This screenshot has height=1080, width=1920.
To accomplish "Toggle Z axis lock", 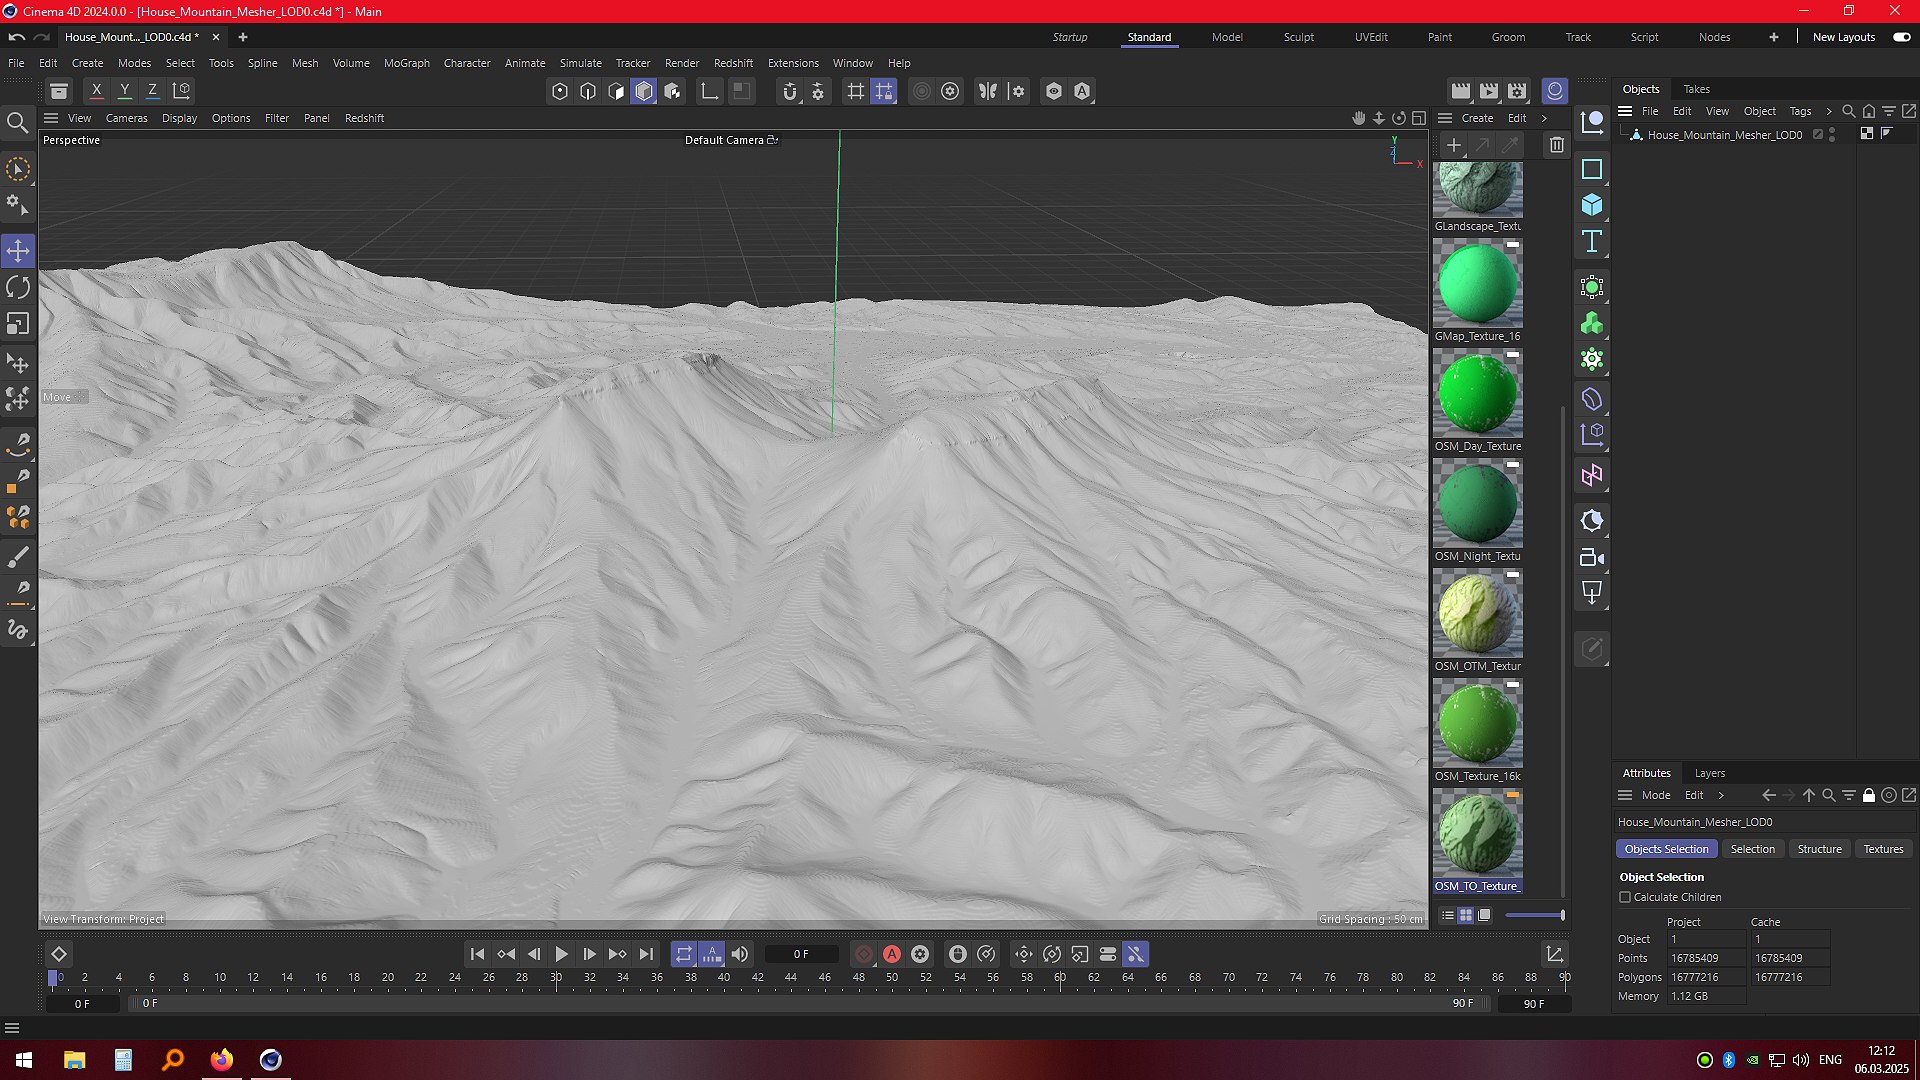I will (x=153, y=91).
